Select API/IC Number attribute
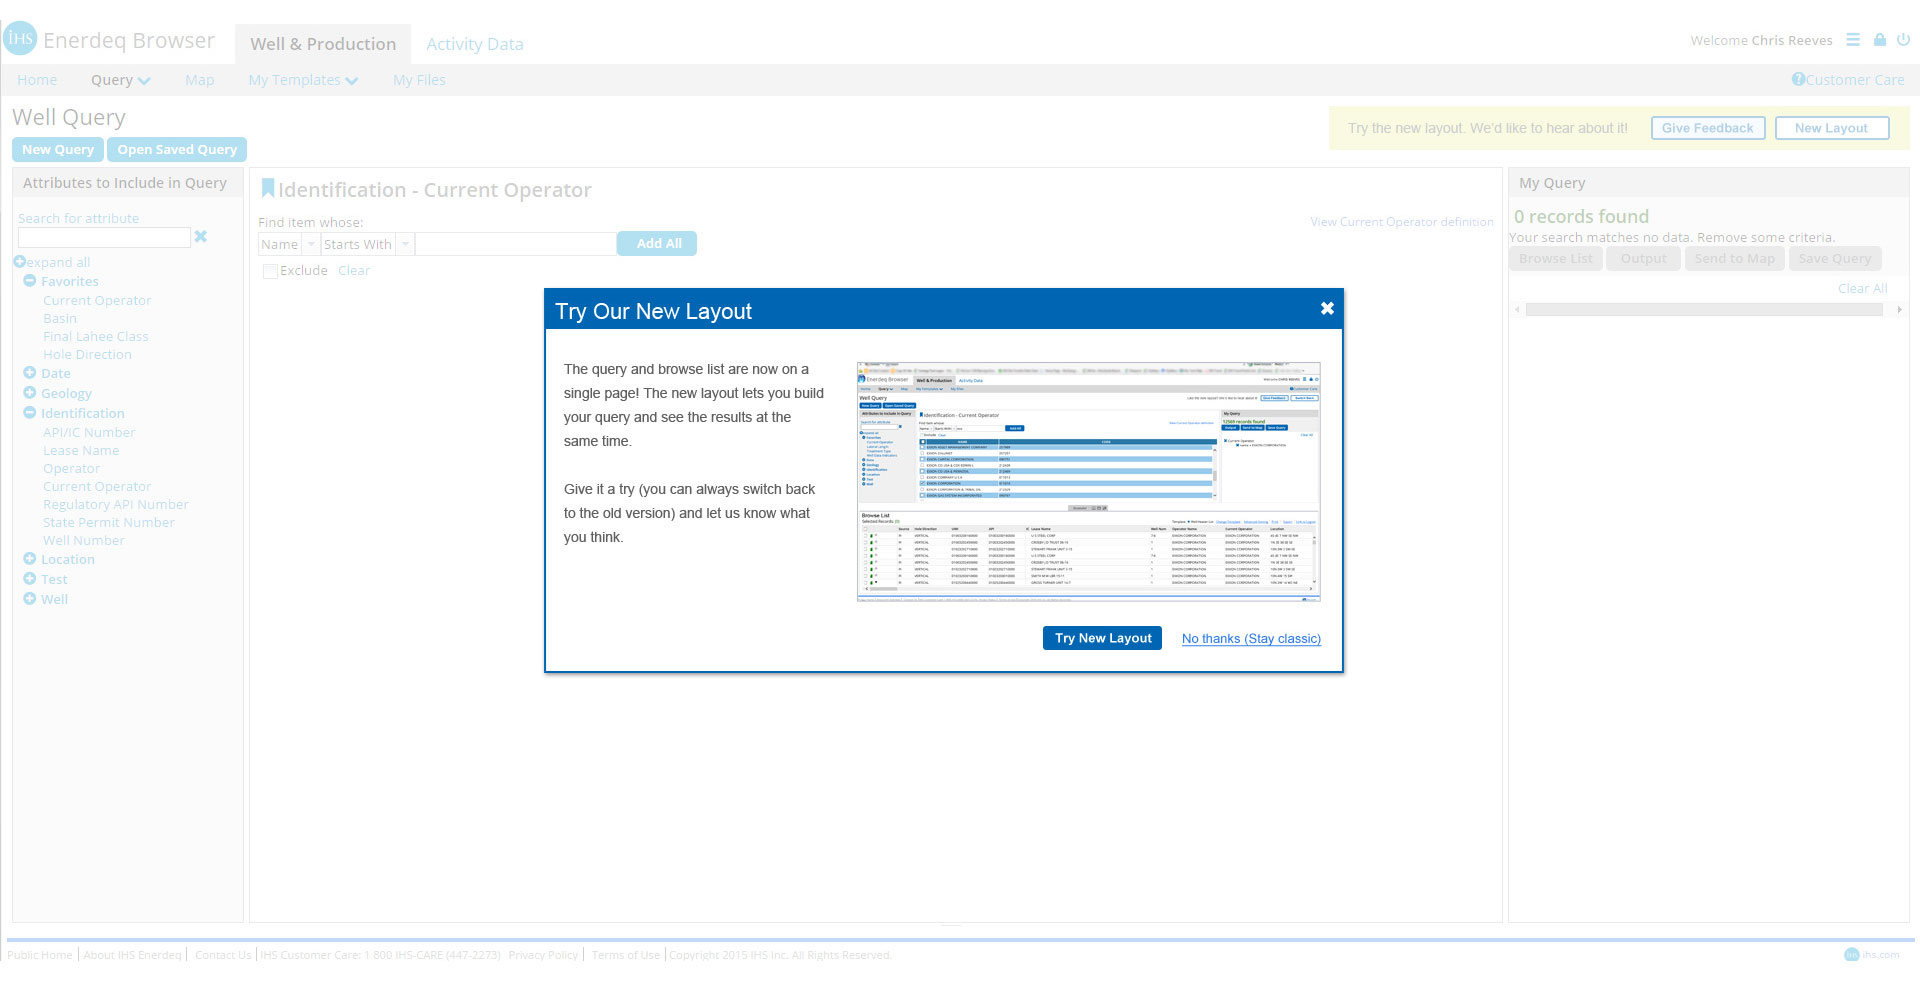Viewport: 1920px width, 981px height. 89,433
